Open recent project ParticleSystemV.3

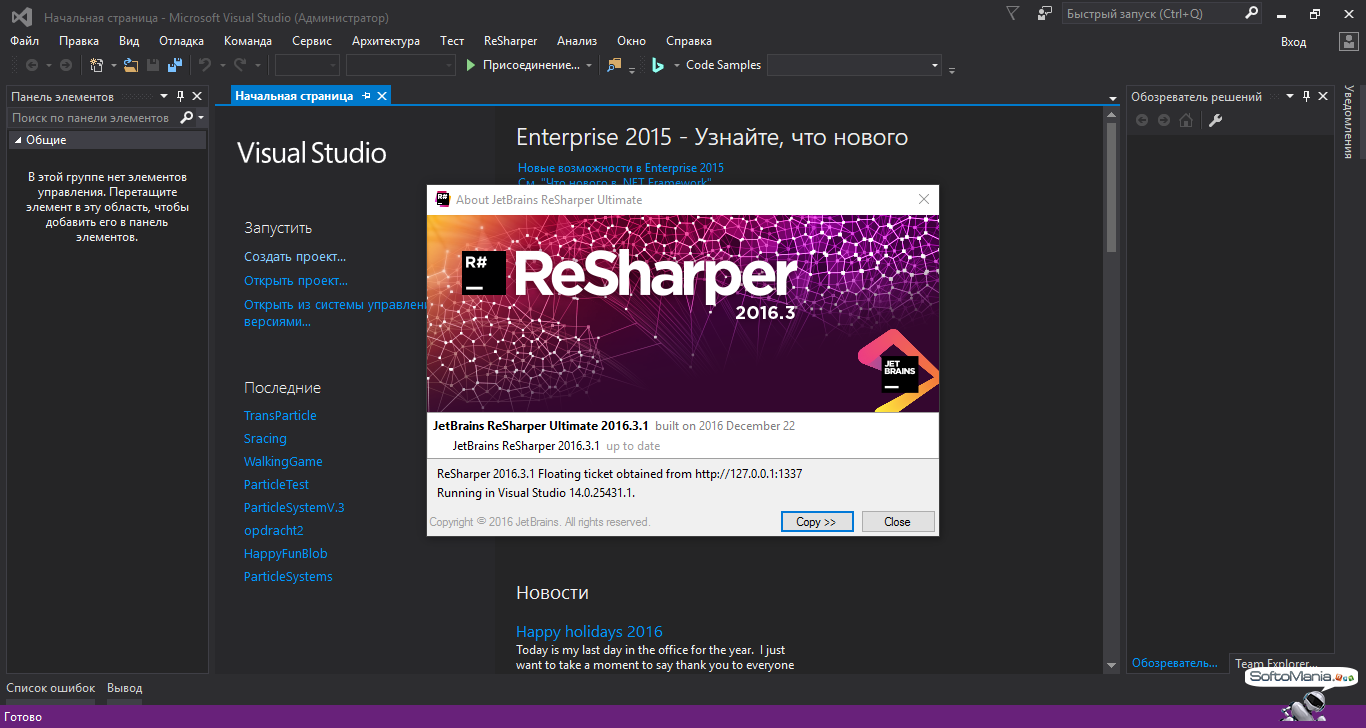(x=294, y=508)
